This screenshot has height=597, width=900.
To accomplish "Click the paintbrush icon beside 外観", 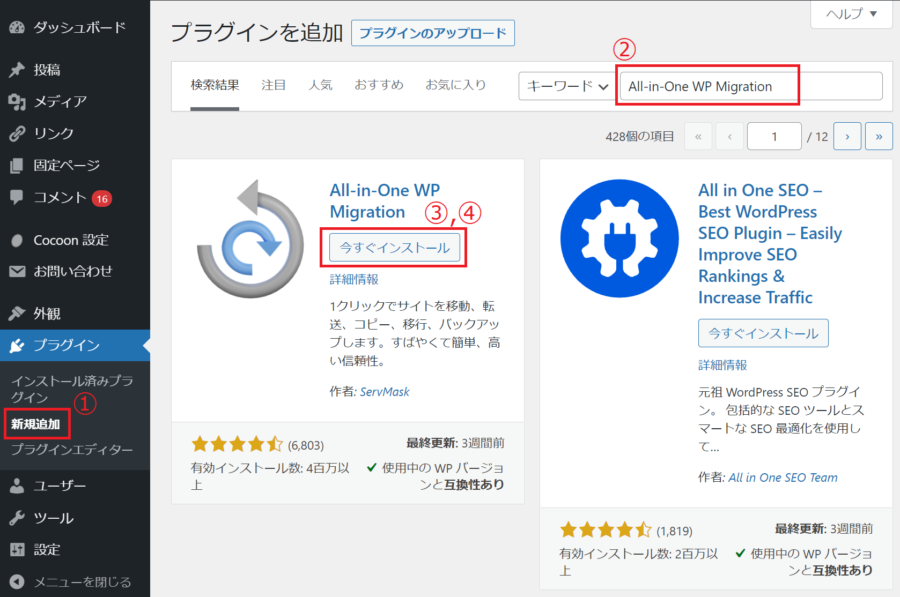I will (x=17, y=313).
